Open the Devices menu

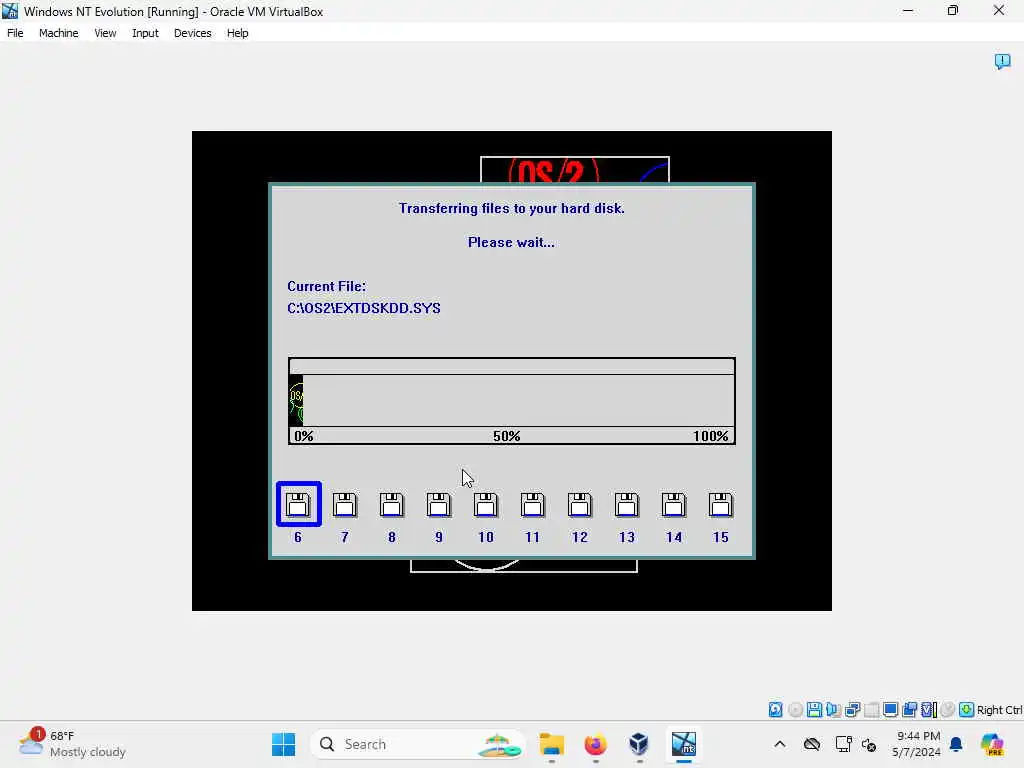pos(193,33)
